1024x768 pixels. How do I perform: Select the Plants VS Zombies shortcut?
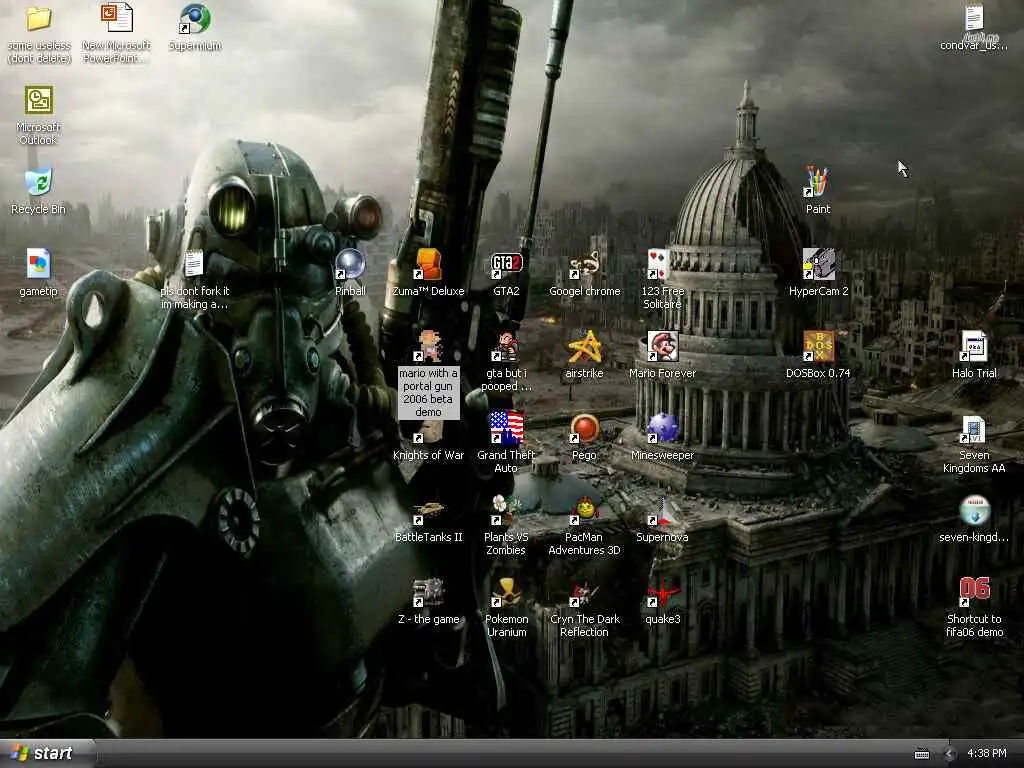point(507,510)
